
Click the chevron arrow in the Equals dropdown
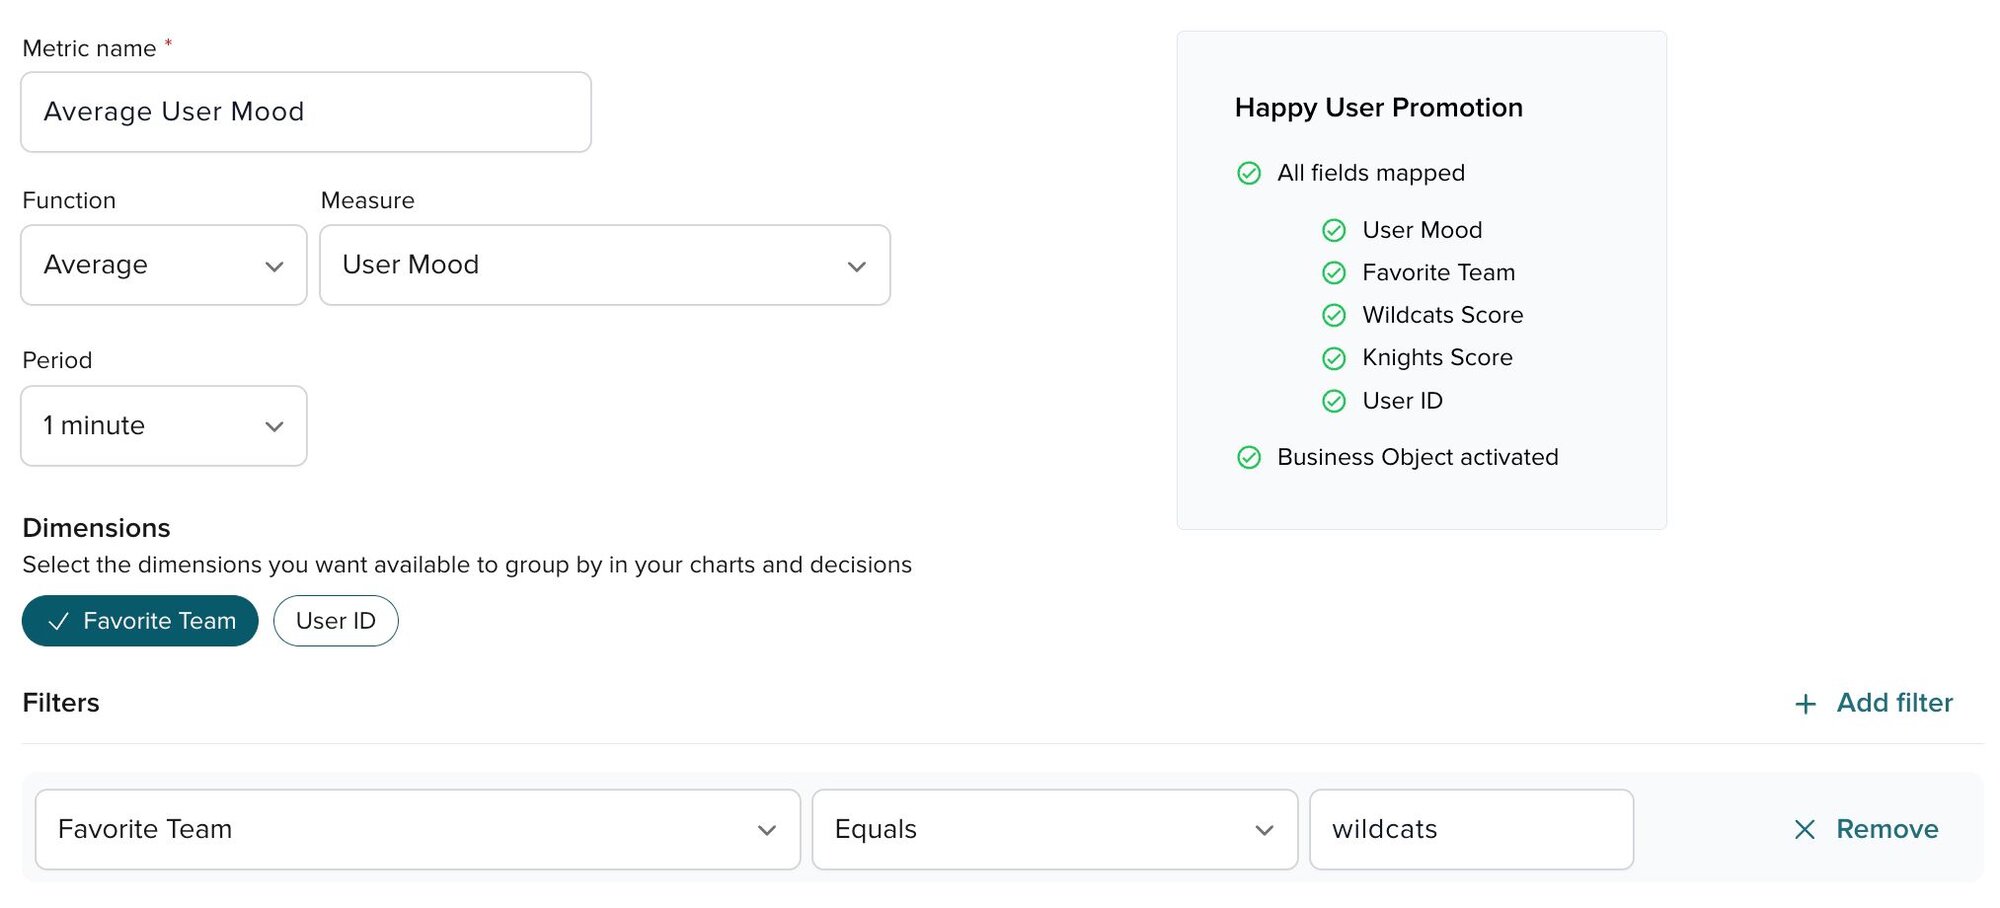pyautogui.click(x=1264, y=831)
